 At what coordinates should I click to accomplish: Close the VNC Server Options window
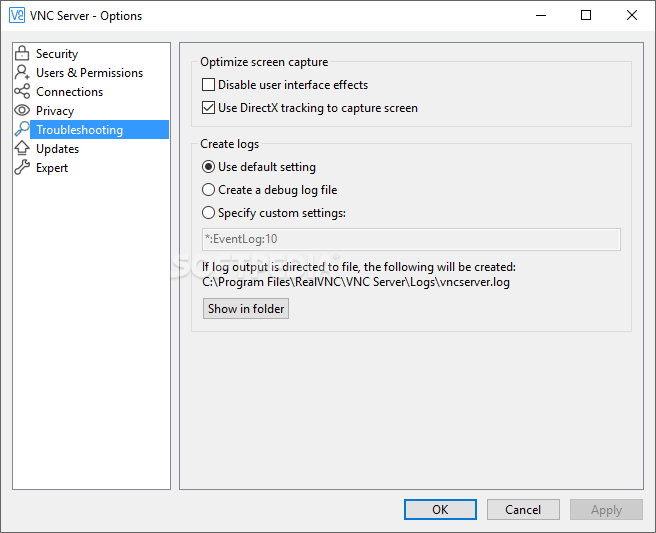(x=632, y=15)
